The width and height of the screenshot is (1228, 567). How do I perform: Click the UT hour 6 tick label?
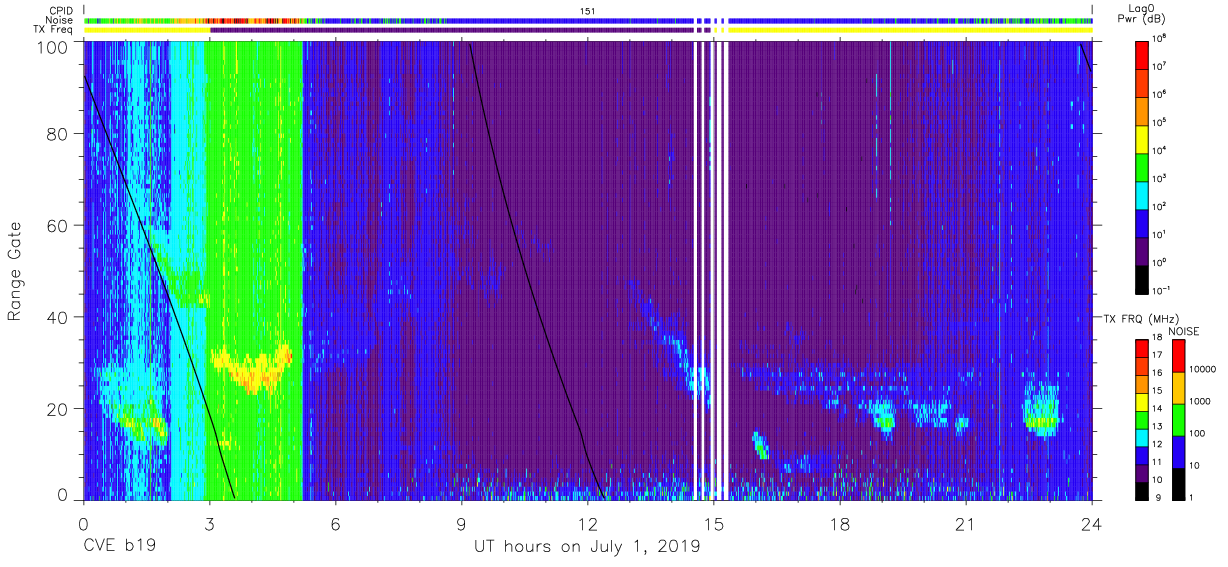click(336, 523)
